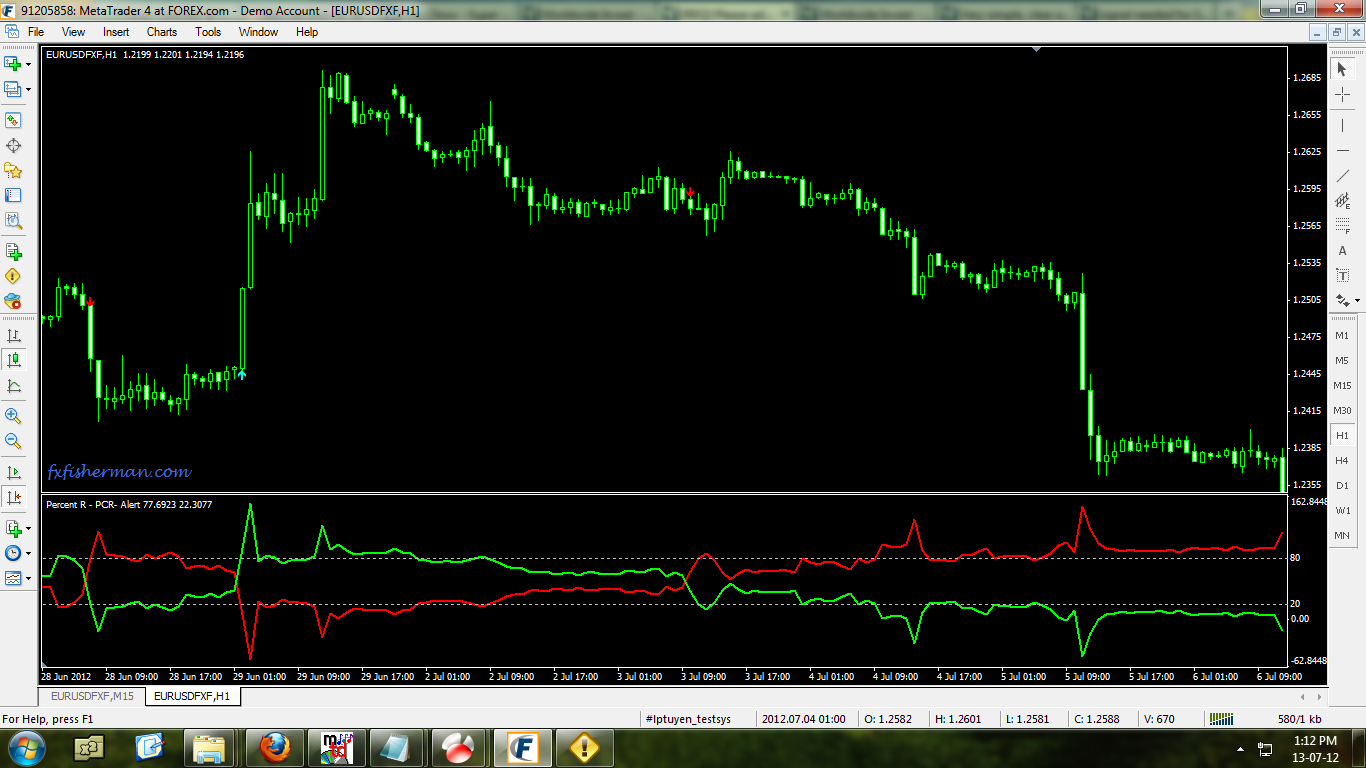Select the Crosshair tool

(x=1342, y=95)
